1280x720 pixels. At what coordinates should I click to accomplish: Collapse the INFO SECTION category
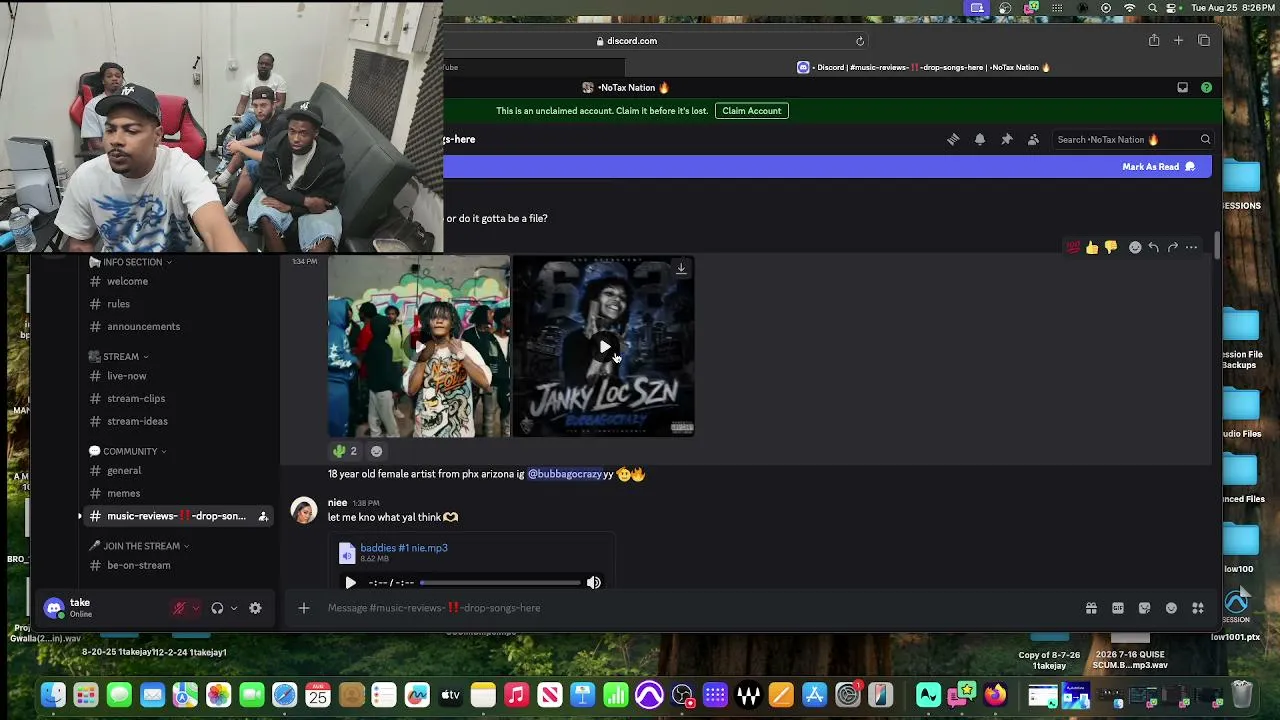tap(130, 262)
